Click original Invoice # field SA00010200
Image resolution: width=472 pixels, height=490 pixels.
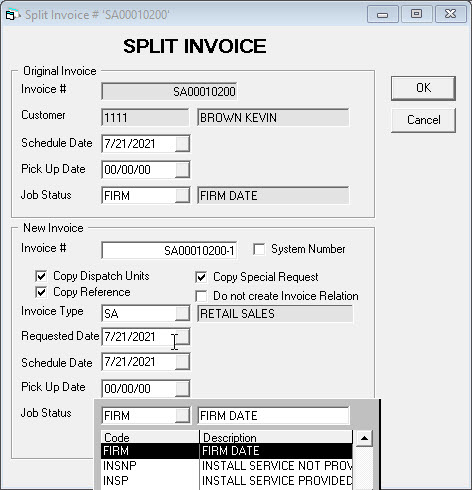tap(169, 91)
